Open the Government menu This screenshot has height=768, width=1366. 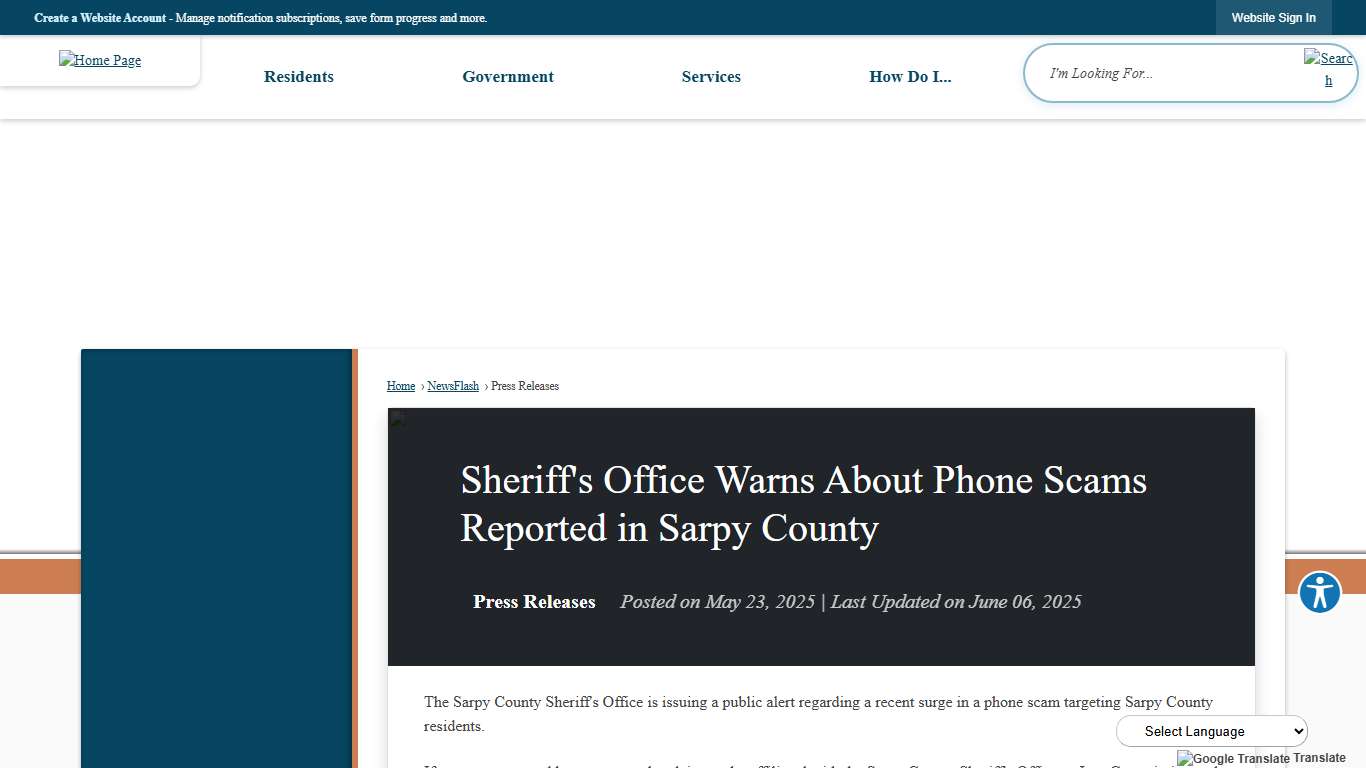(x=508, y=76)
